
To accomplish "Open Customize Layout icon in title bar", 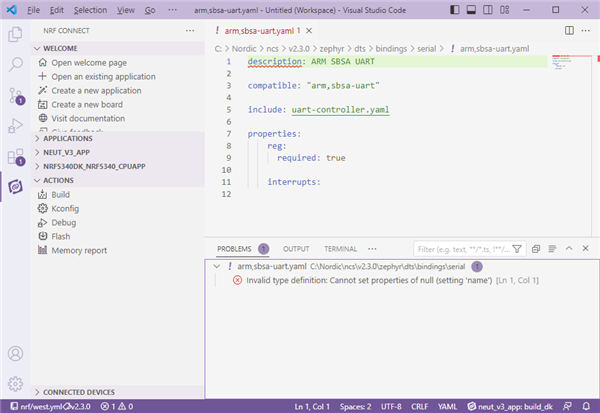I will tap(504, 10).
